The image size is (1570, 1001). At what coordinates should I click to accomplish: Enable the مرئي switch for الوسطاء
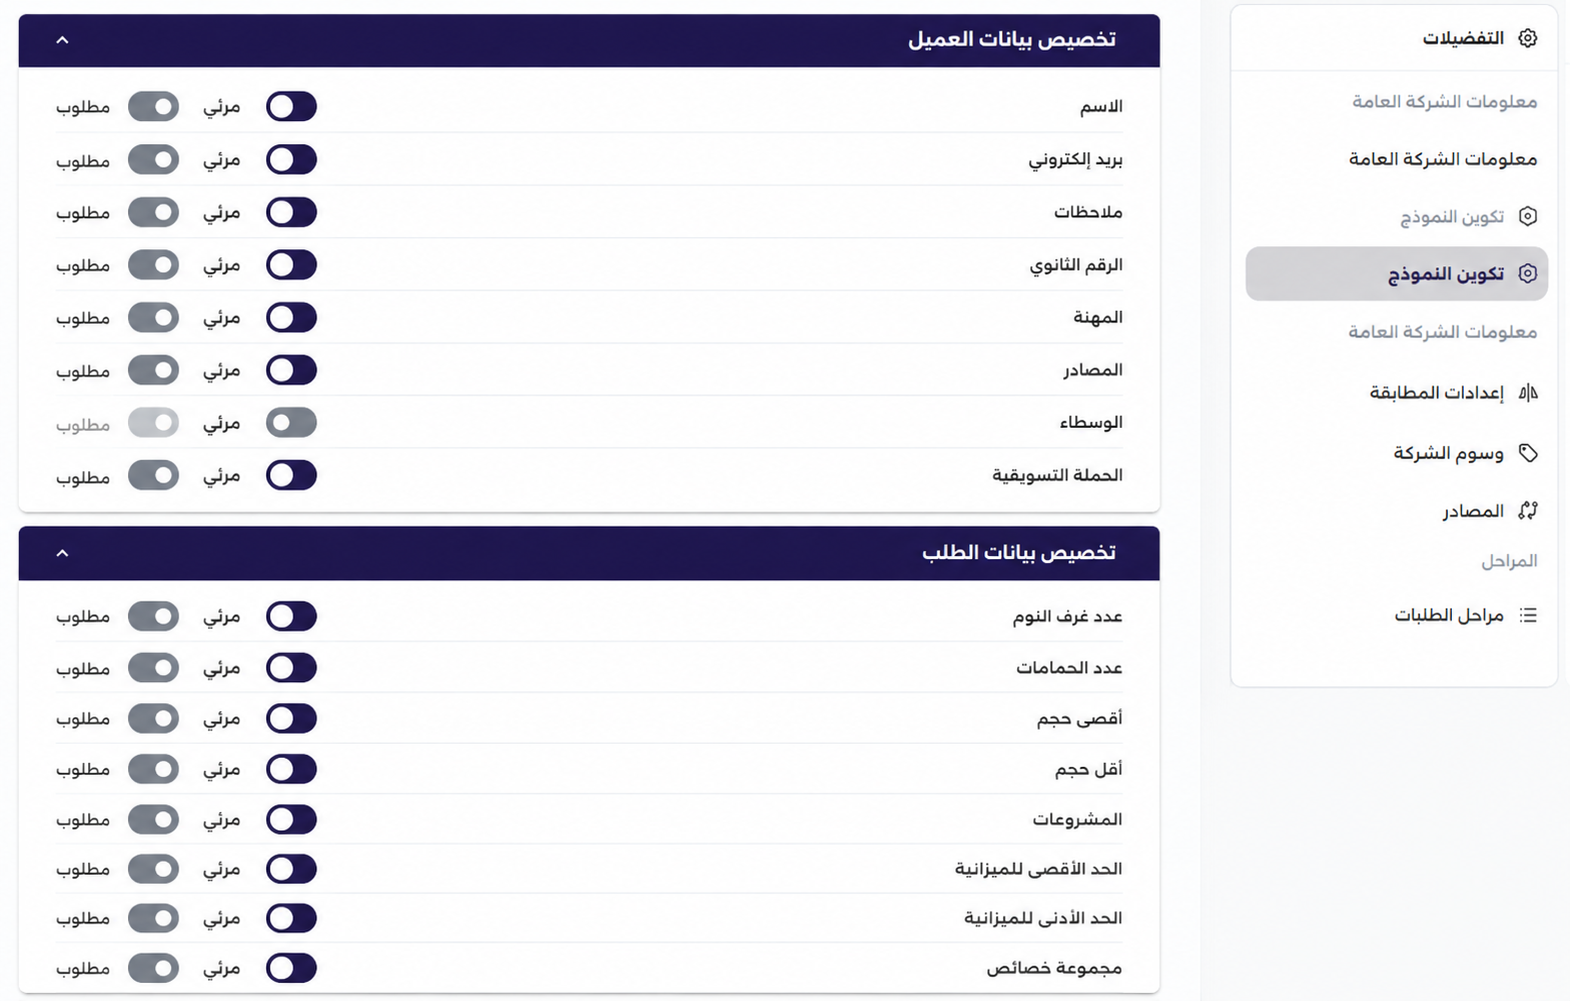291,423
